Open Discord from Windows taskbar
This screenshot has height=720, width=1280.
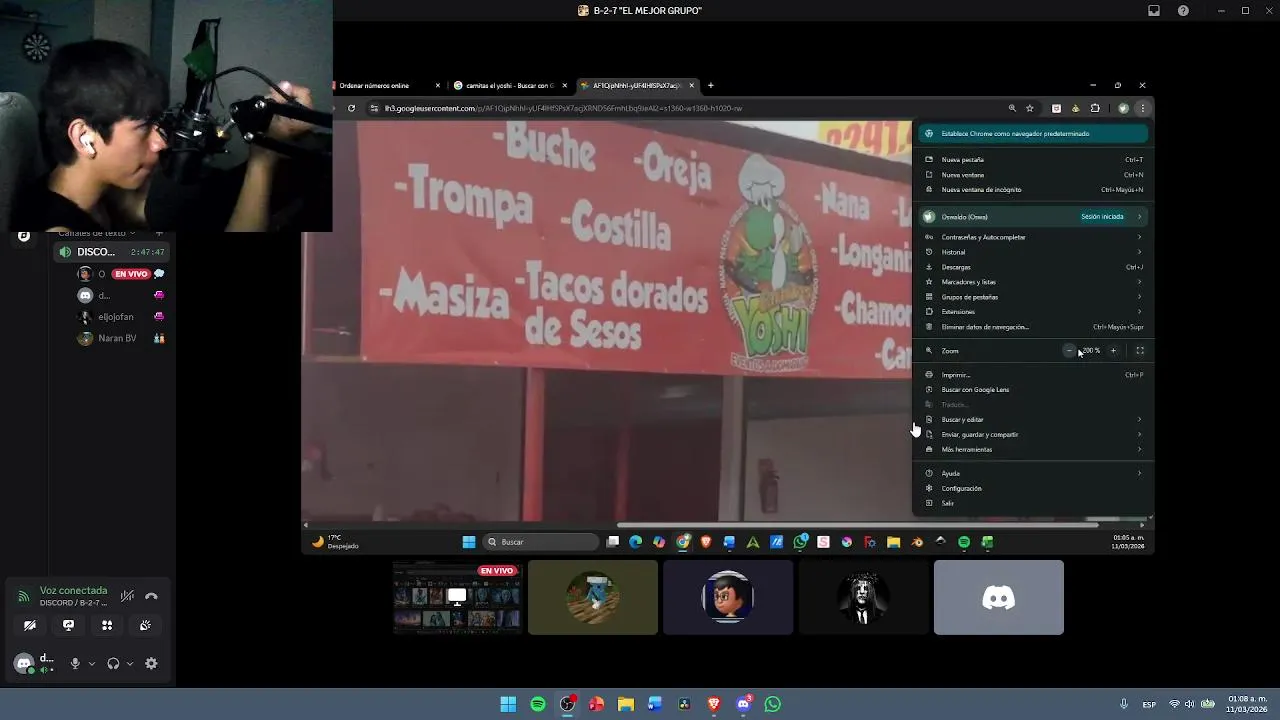(x=743, y=704)
